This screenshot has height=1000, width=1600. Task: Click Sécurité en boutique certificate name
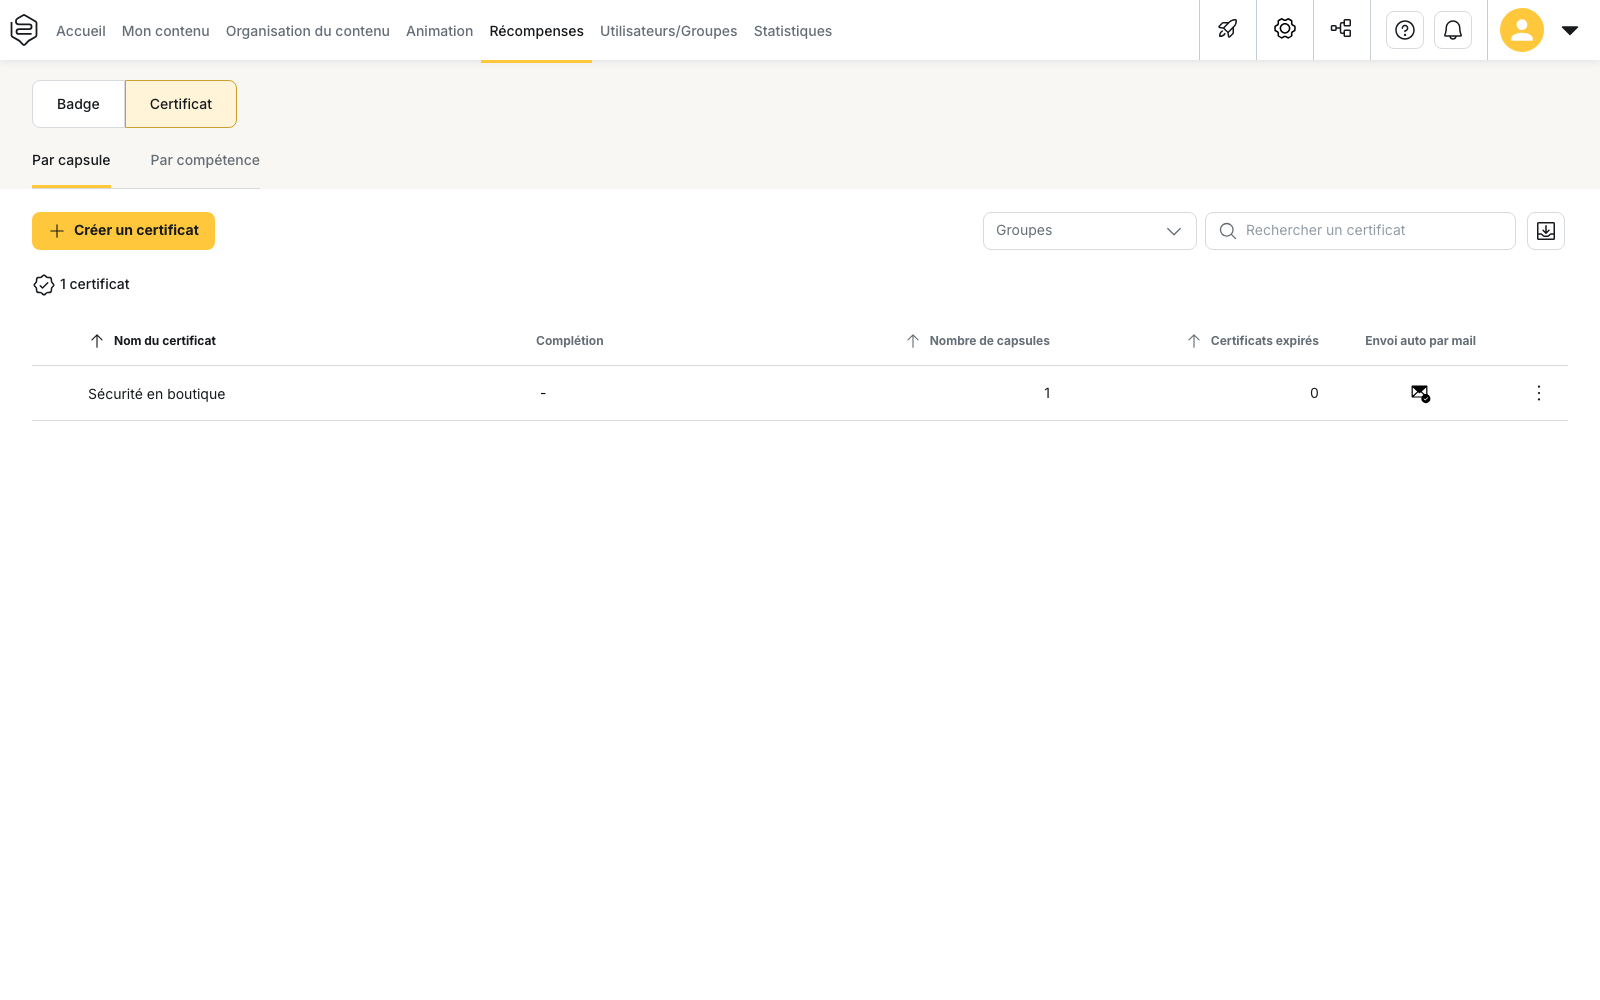(x=157, y=394)
